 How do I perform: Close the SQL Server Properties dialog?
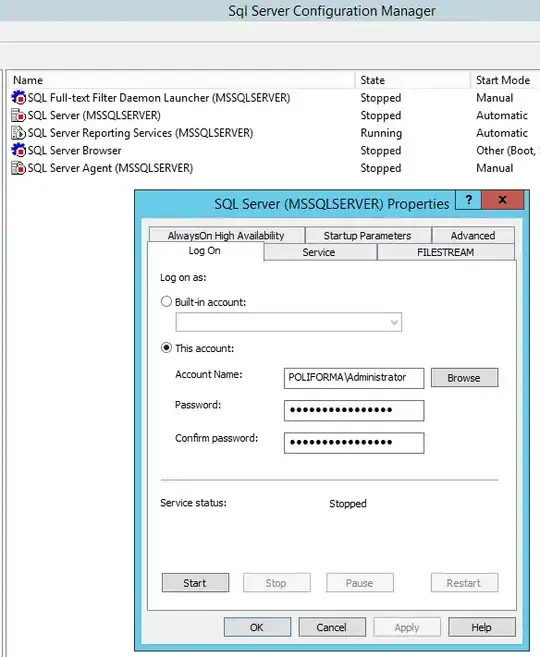tap(503, 200)
